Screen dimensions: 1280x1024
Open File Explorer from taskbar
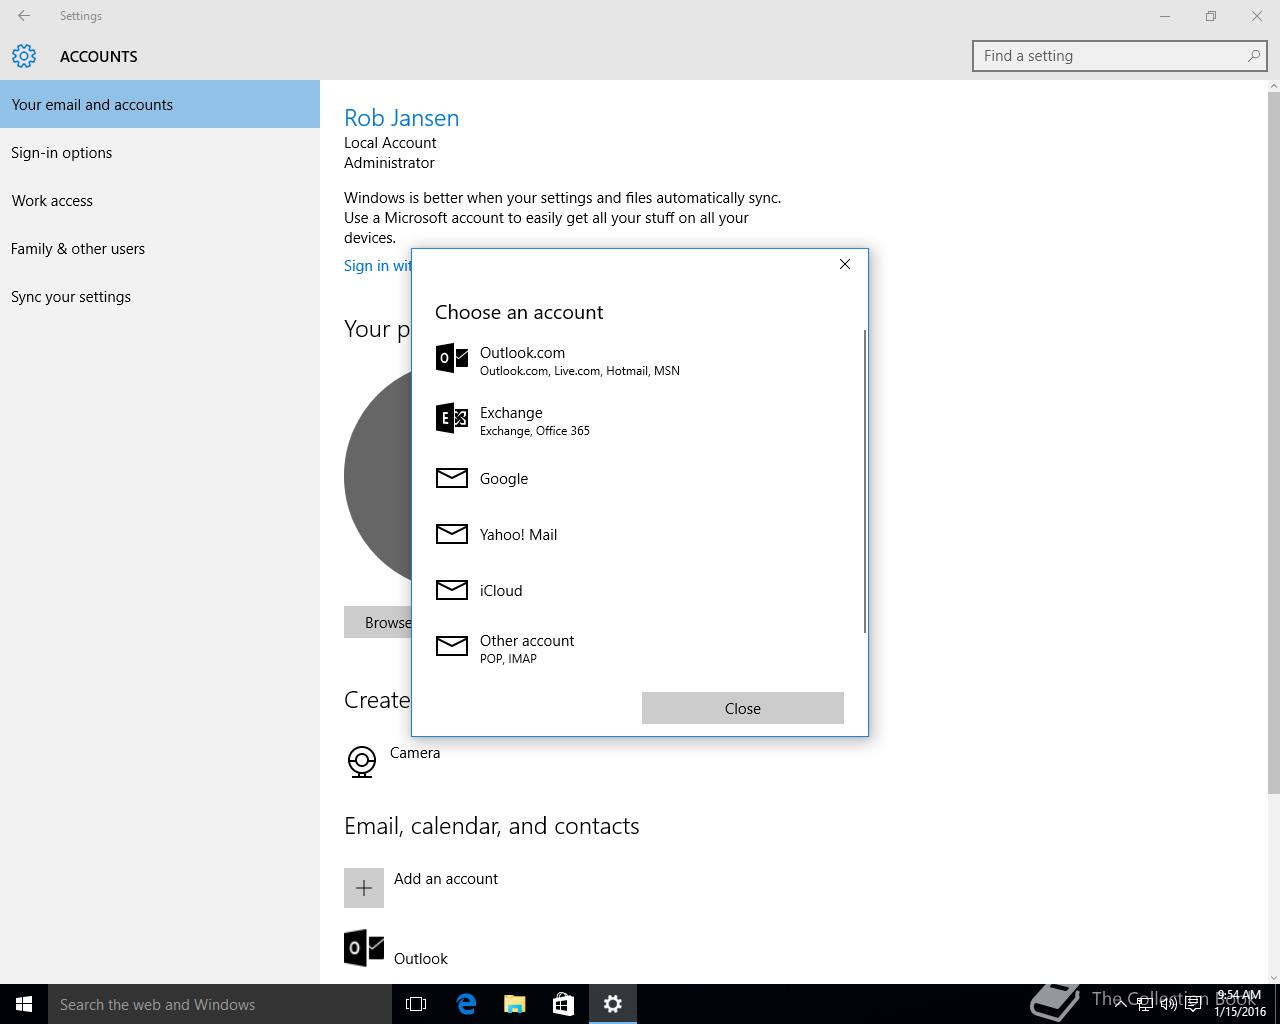[x=515, y=1004]
